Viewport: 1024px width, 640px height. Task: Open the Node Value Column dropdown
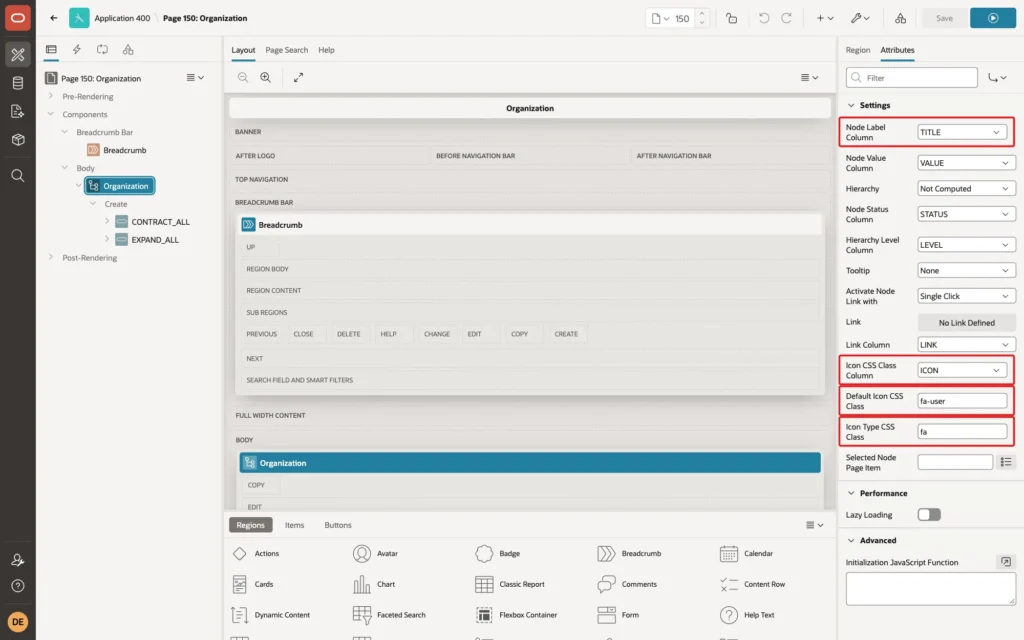[967, 163]
